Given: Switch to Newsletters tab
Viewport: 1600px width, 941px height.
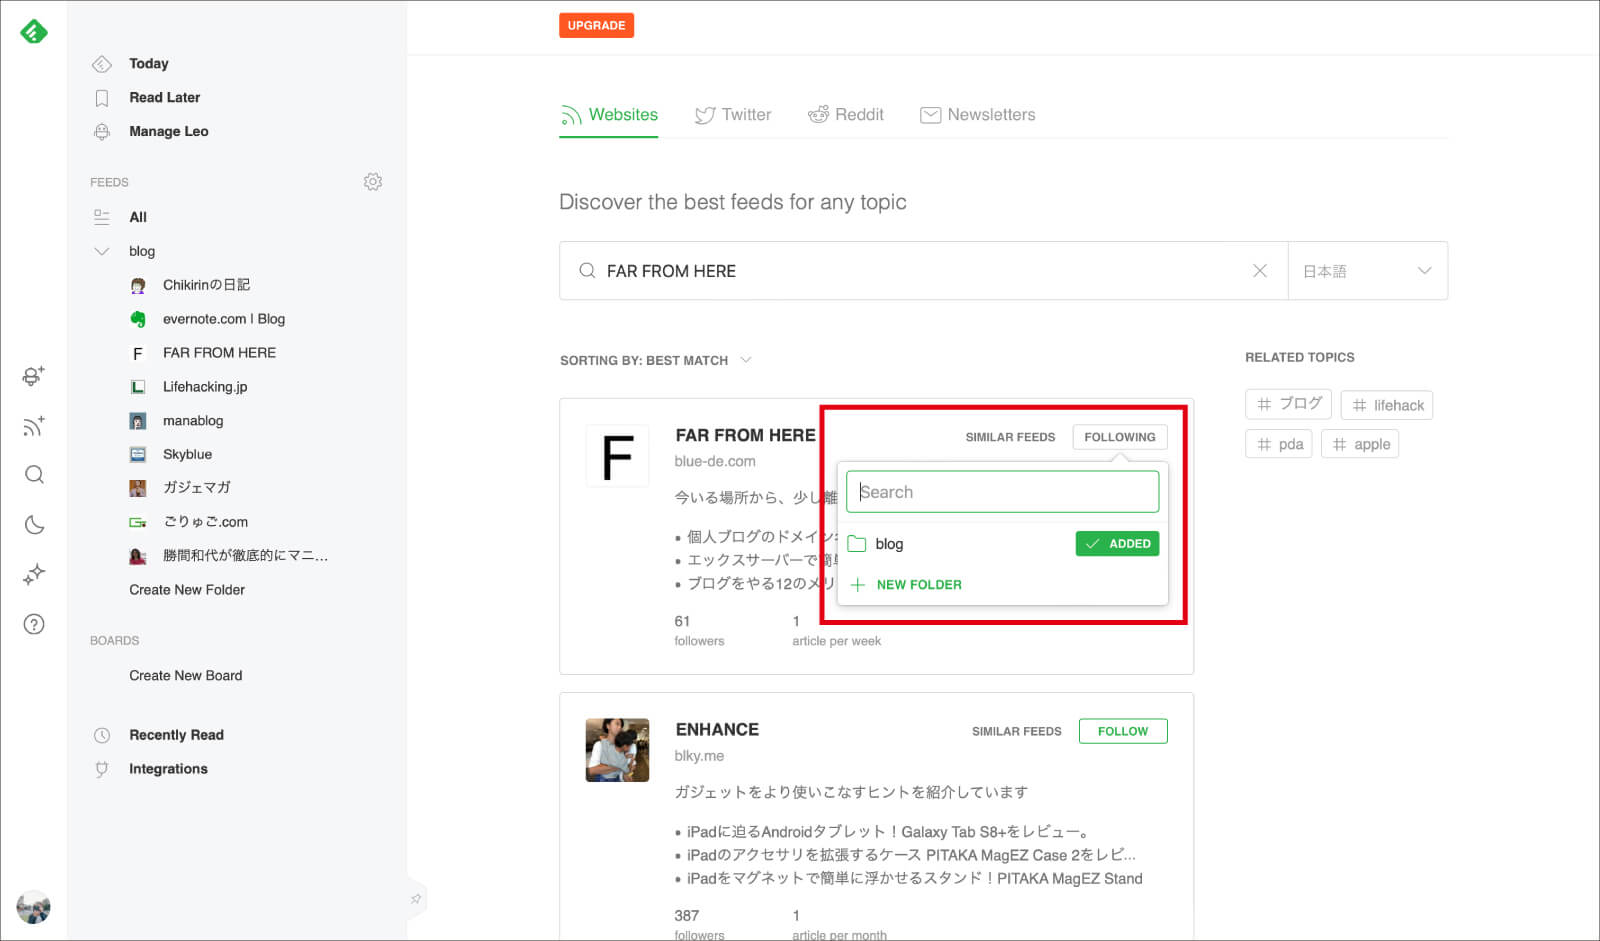Looking at the screenshot, I should tap(978, 115).
